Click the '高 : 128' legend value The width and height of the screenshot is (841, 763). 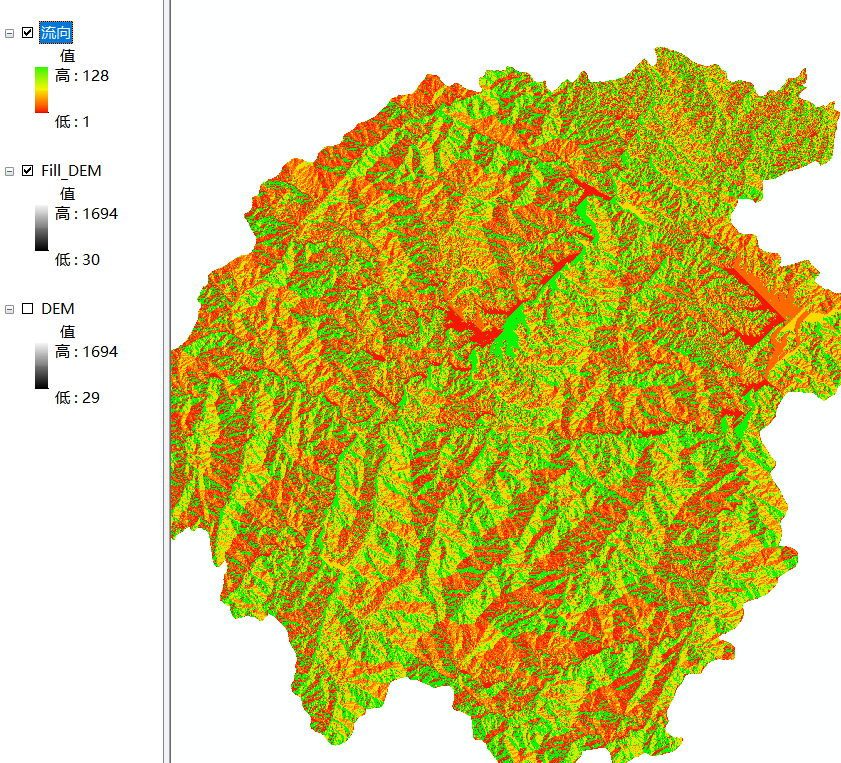point(82,76)
